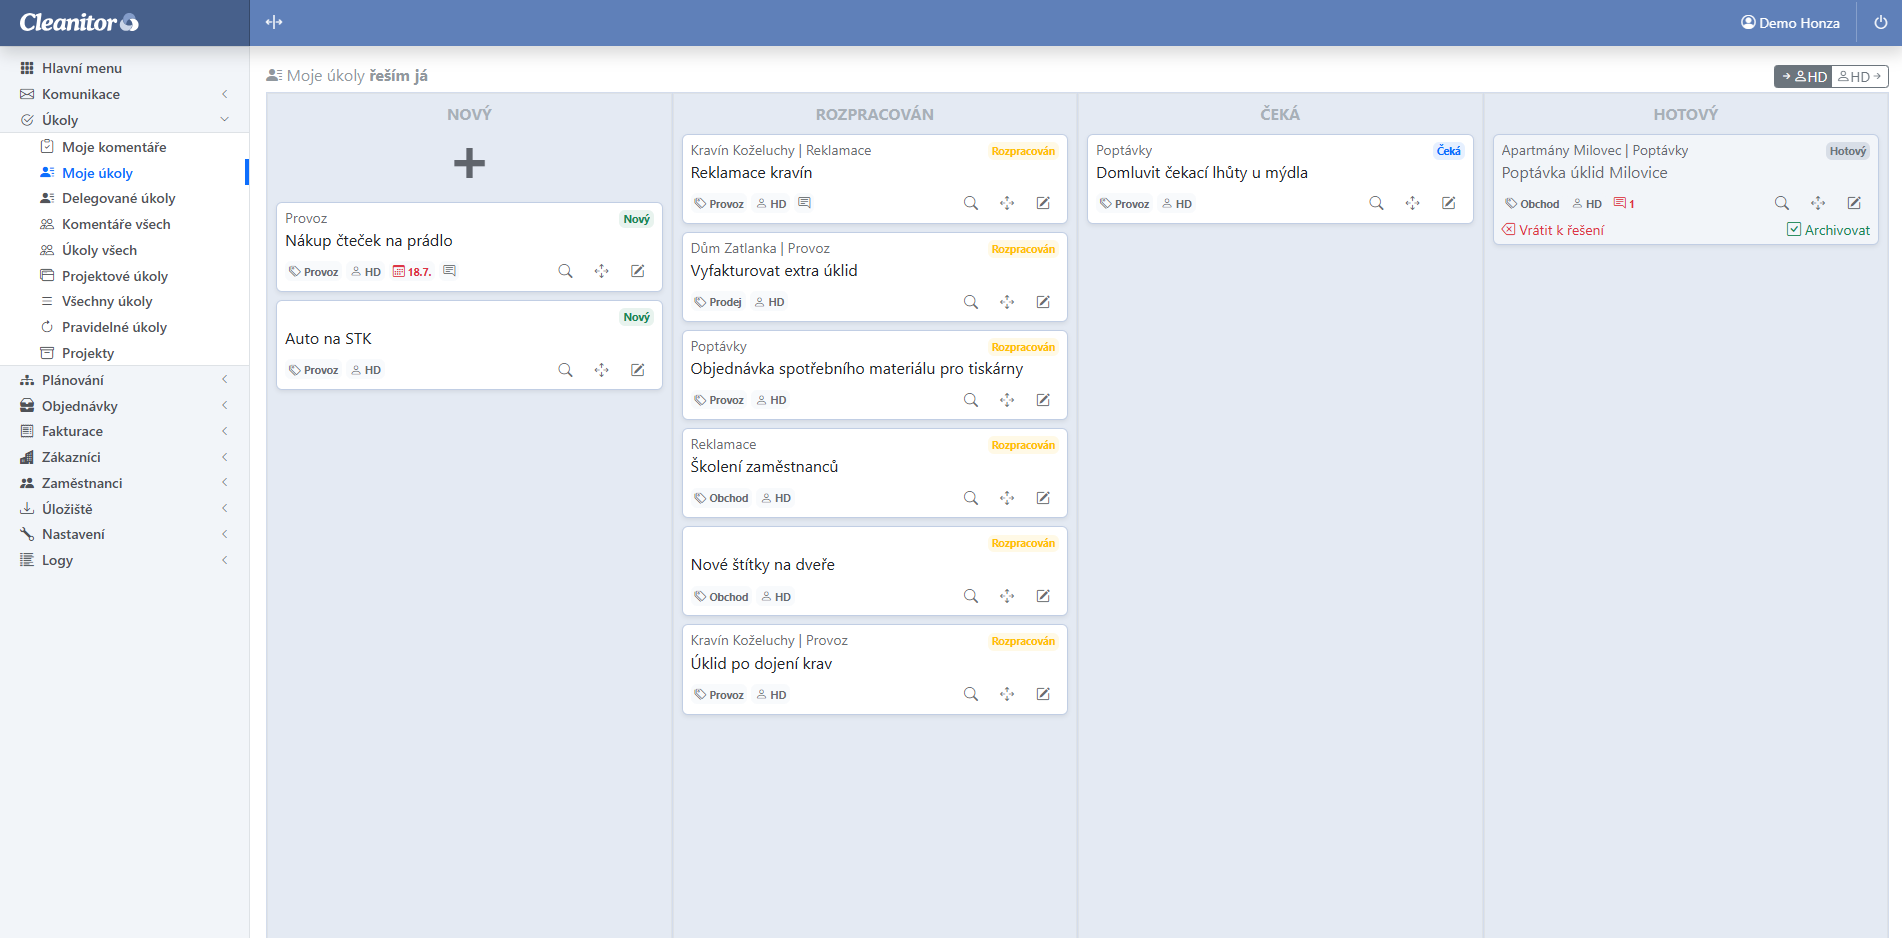
Task: Open comments count on Poptávka úklid Milovice
Action: [1624, 203]
